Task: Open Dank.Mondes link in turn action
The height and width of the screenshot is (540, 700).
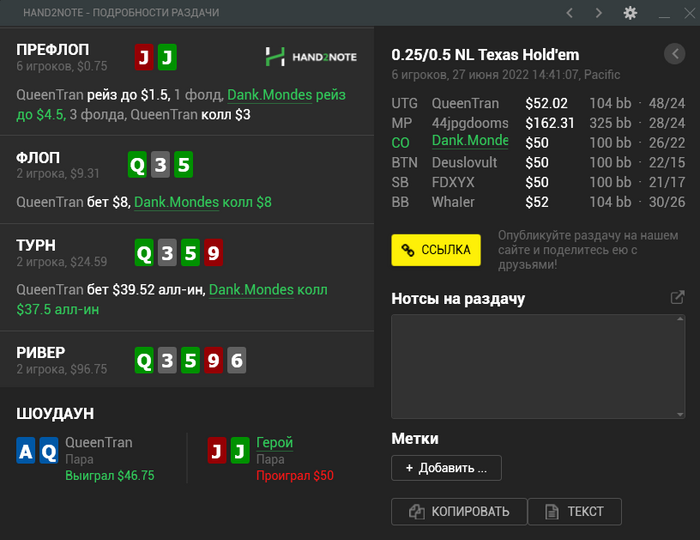Action: (251, 290)
